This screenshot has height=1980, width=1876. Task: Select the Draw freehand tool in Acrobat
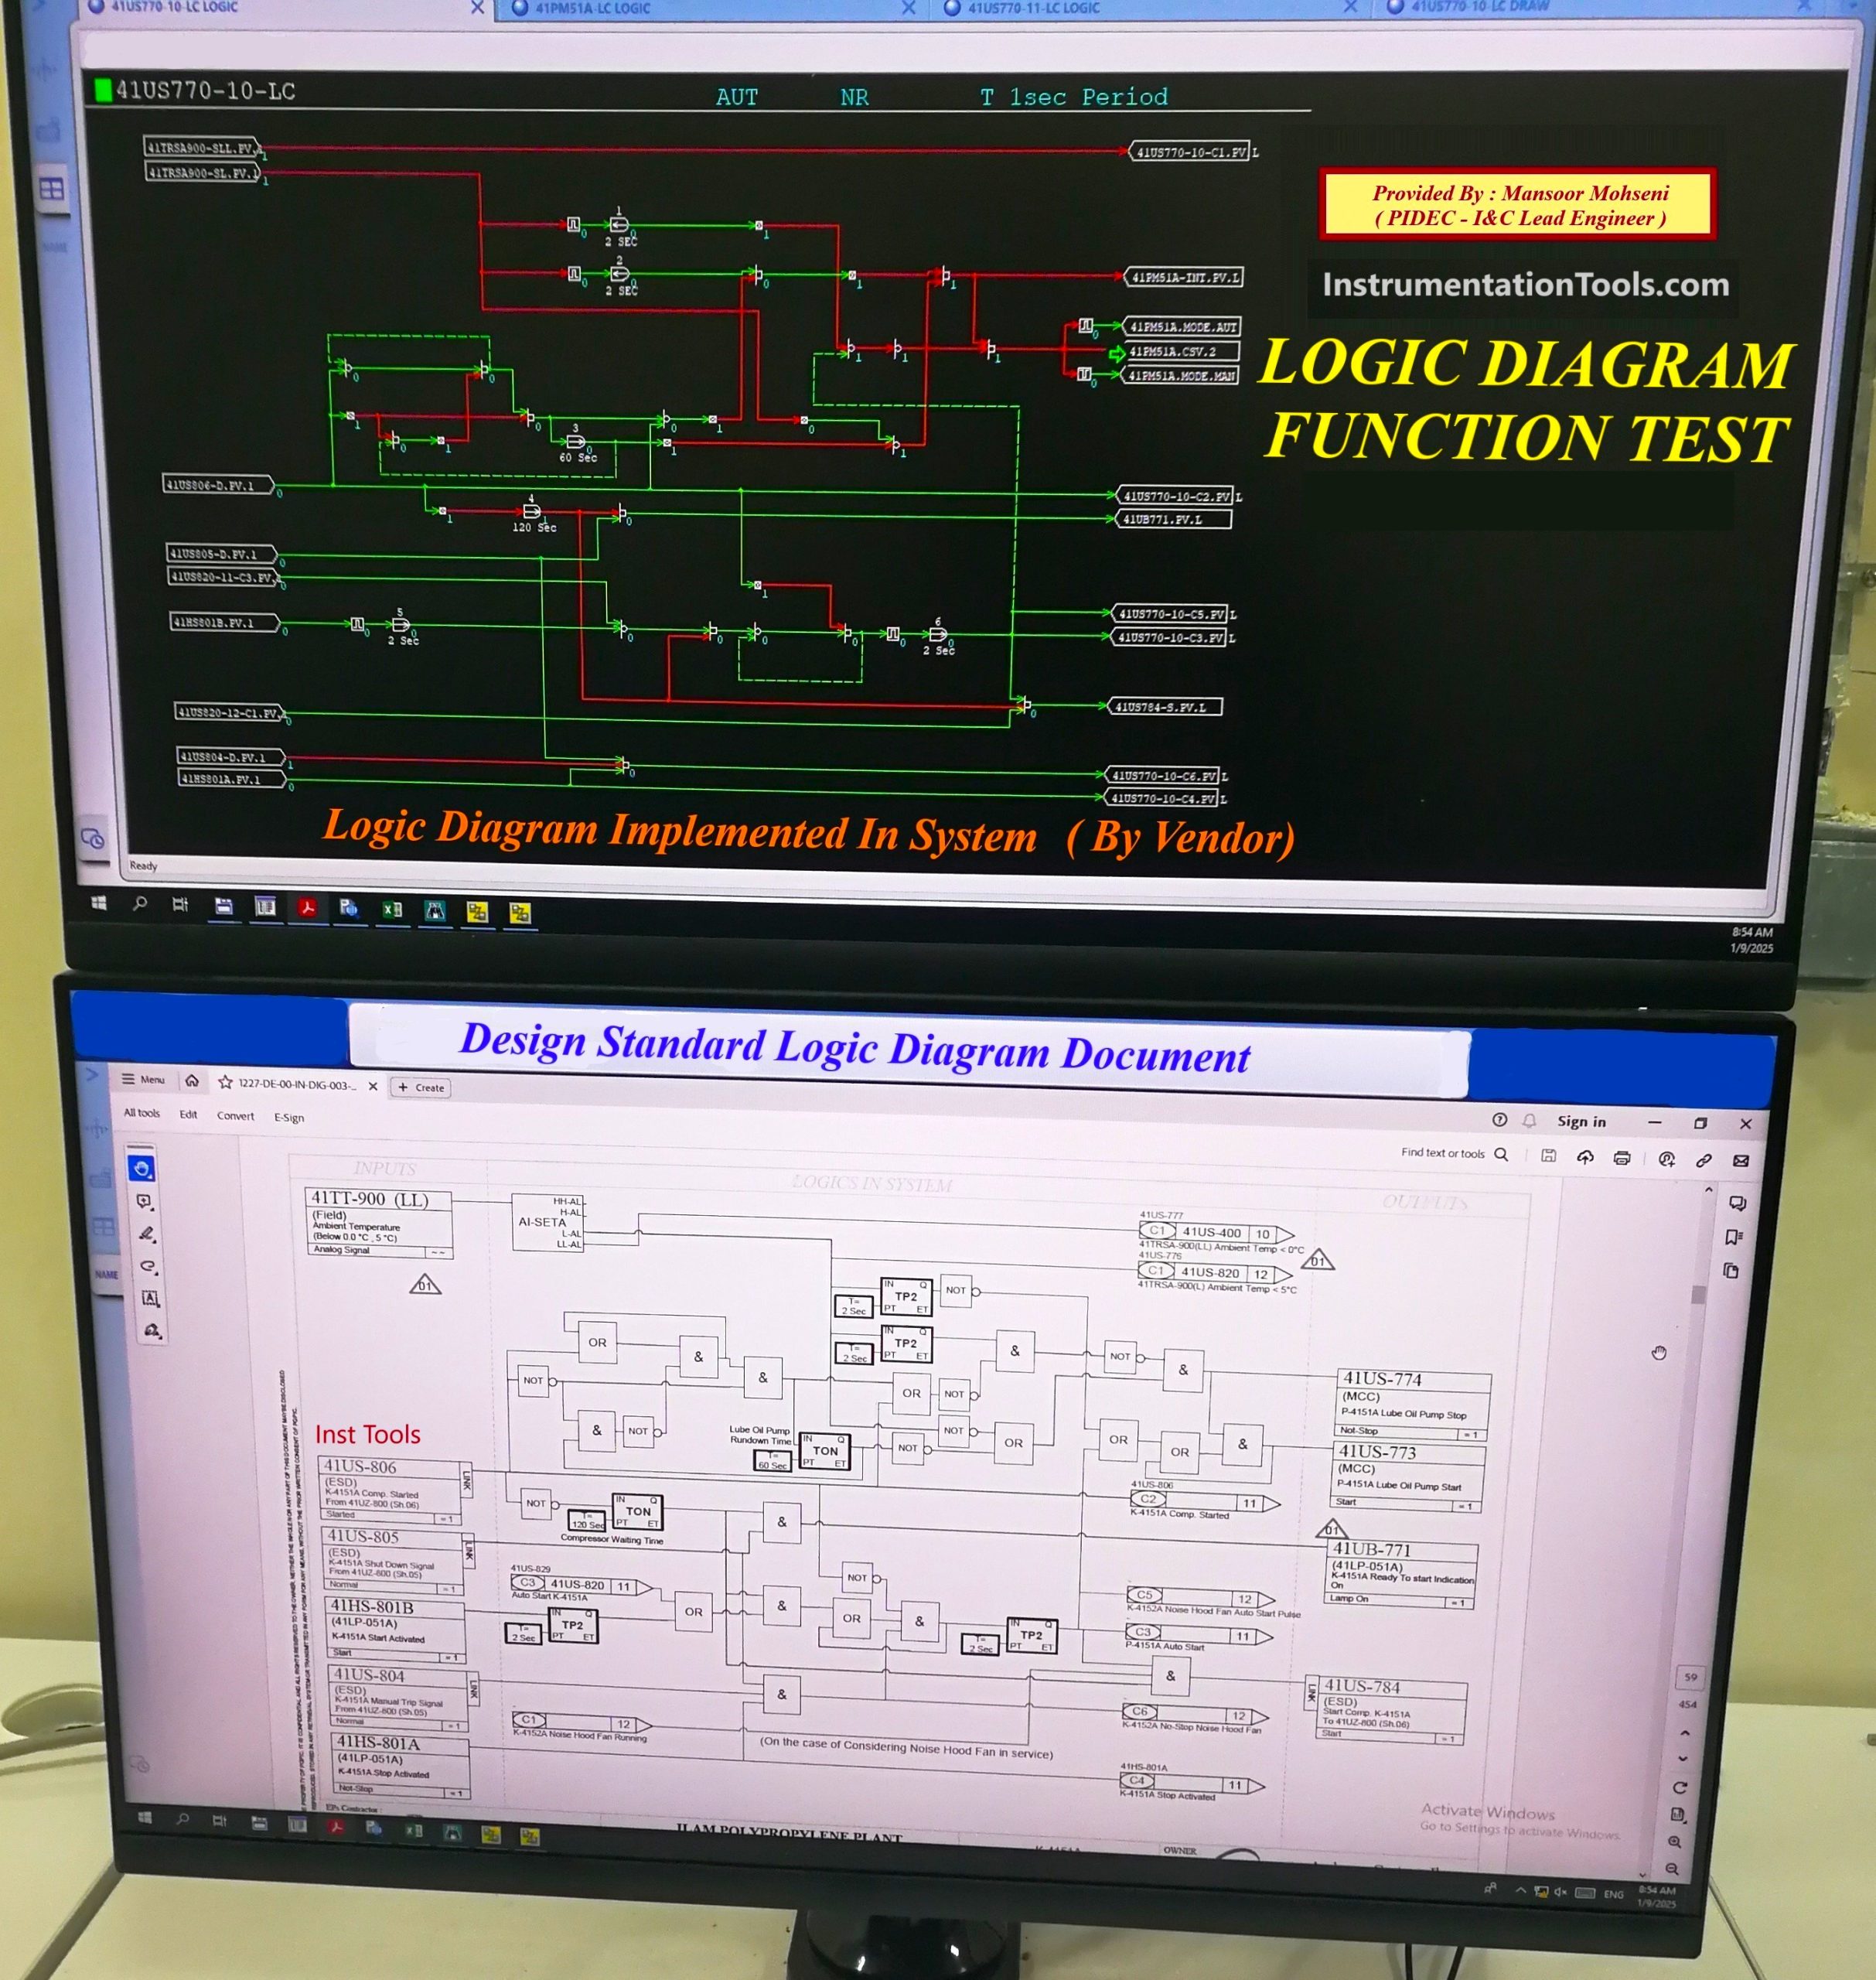point(149,1266)
